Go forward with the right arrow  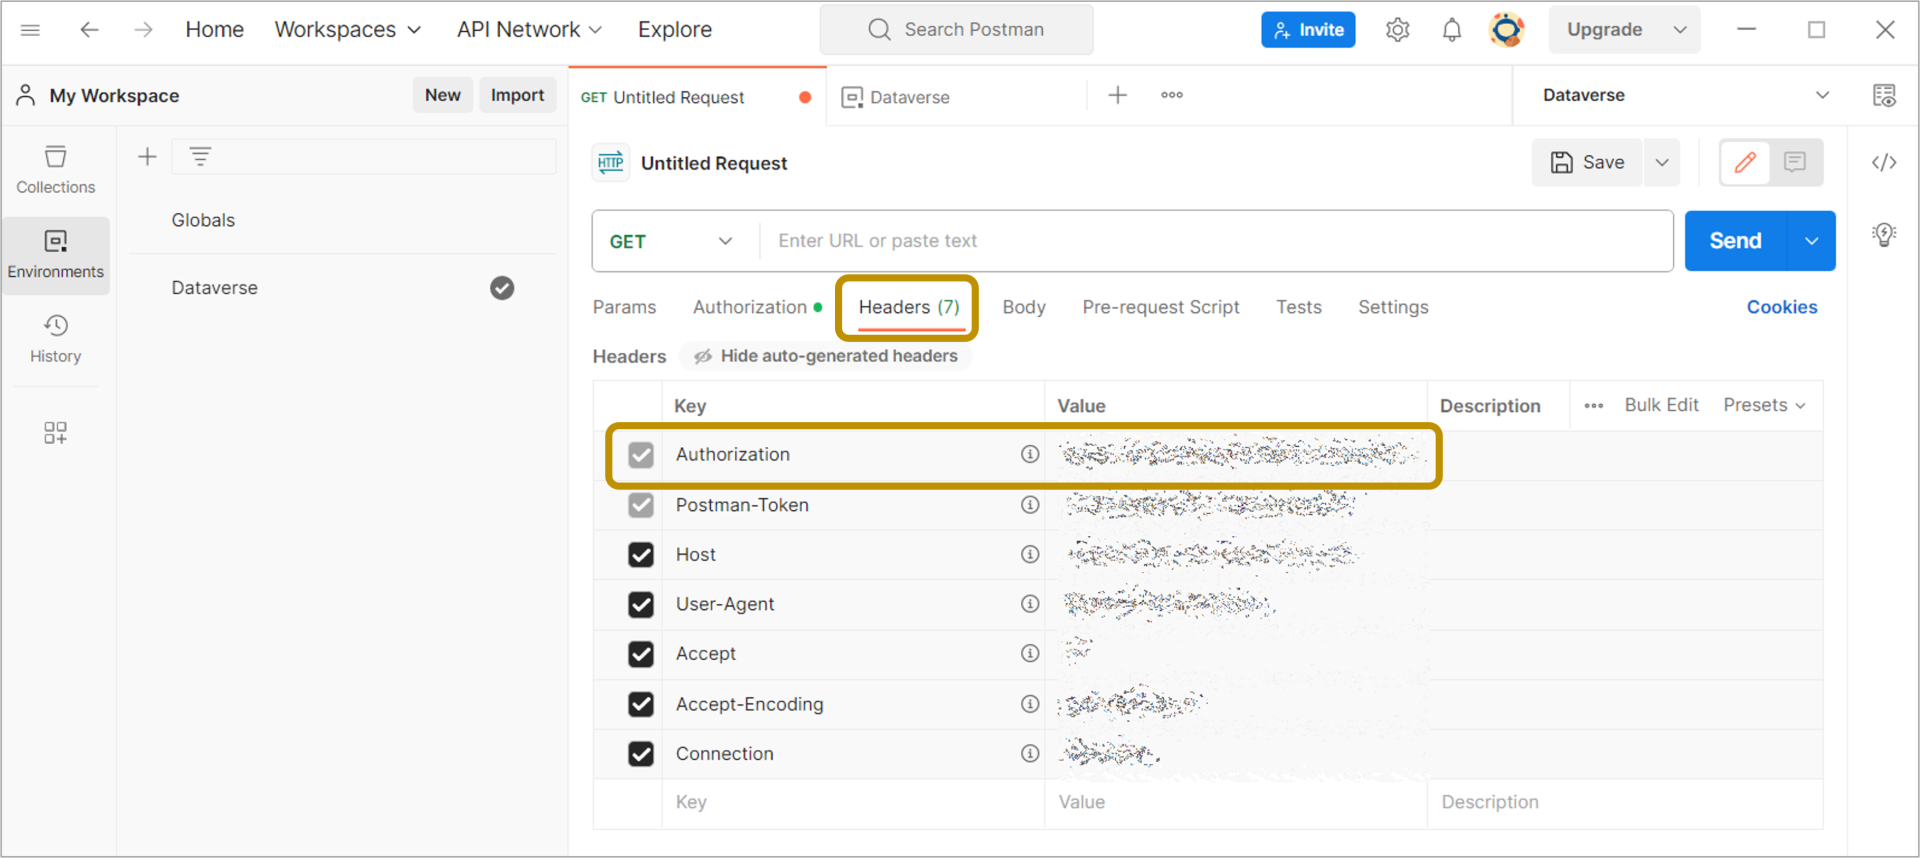point(144,30)
